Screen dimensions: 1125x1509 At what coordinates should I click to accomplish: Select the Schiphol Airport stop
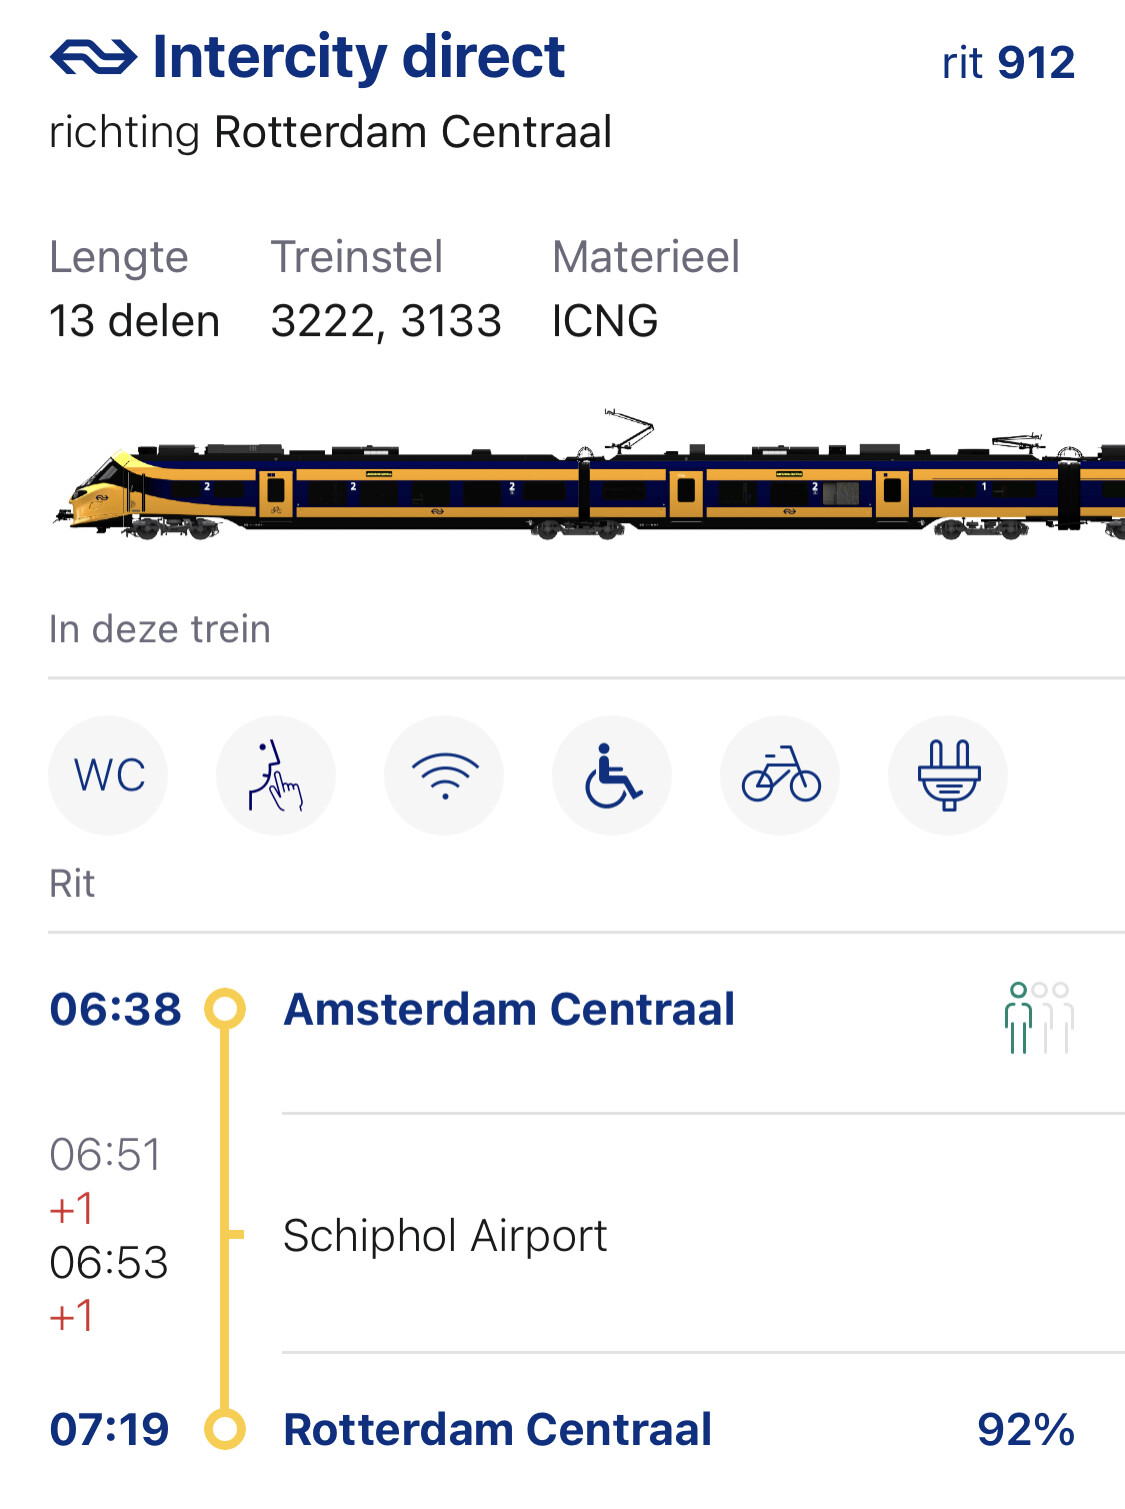pos(445,1236)
